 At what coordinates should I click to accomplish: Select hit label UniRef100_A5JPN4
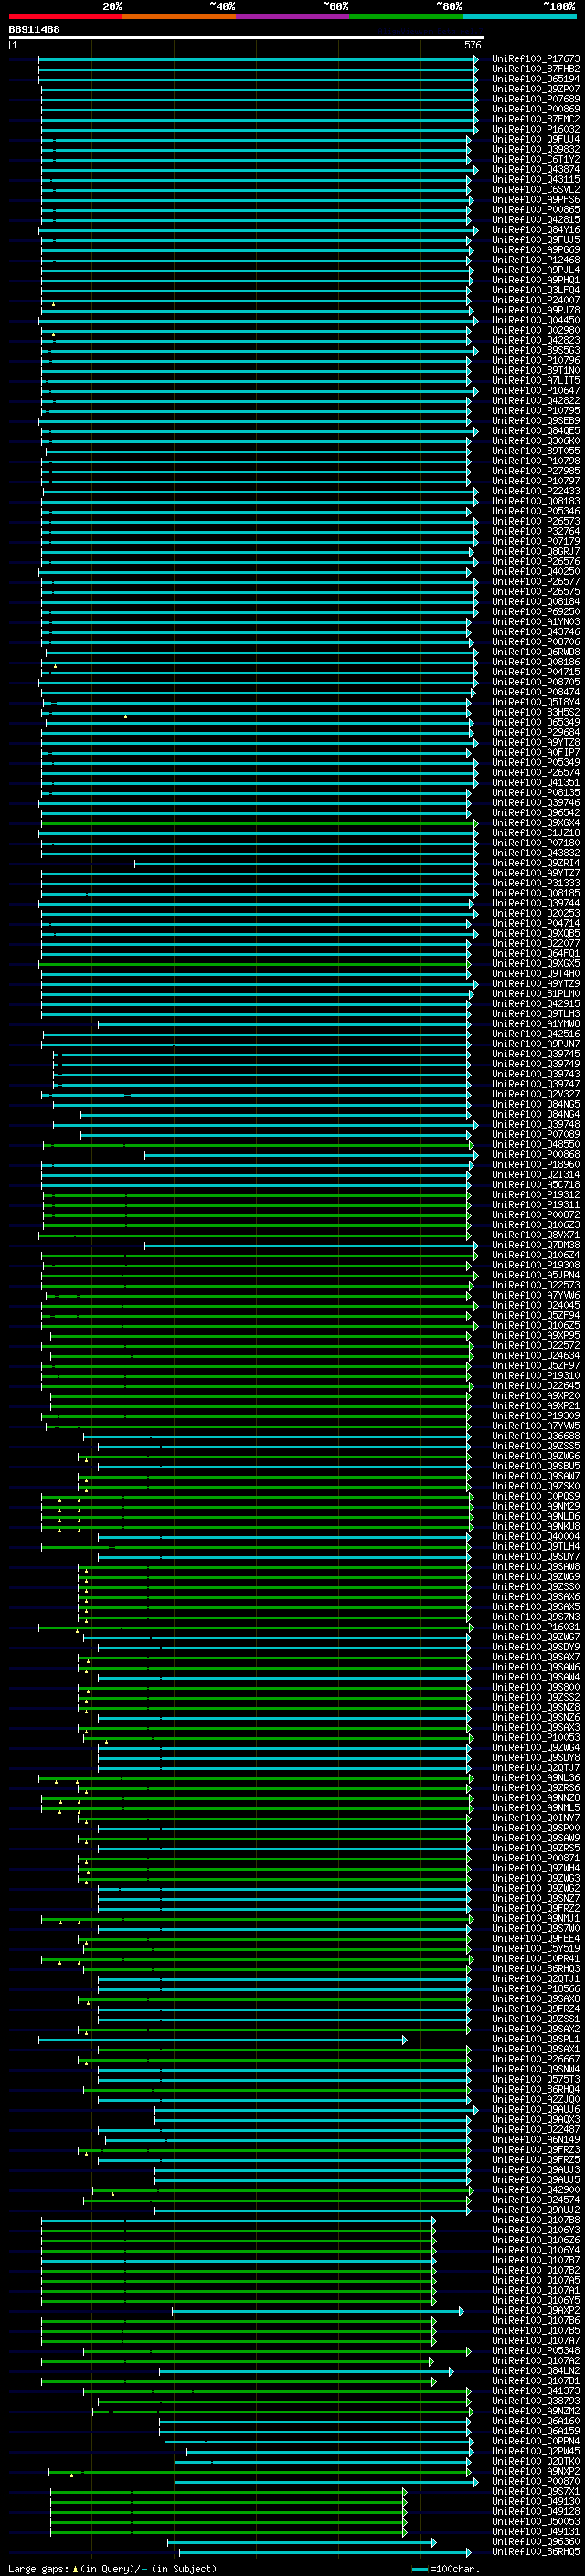536,1275
